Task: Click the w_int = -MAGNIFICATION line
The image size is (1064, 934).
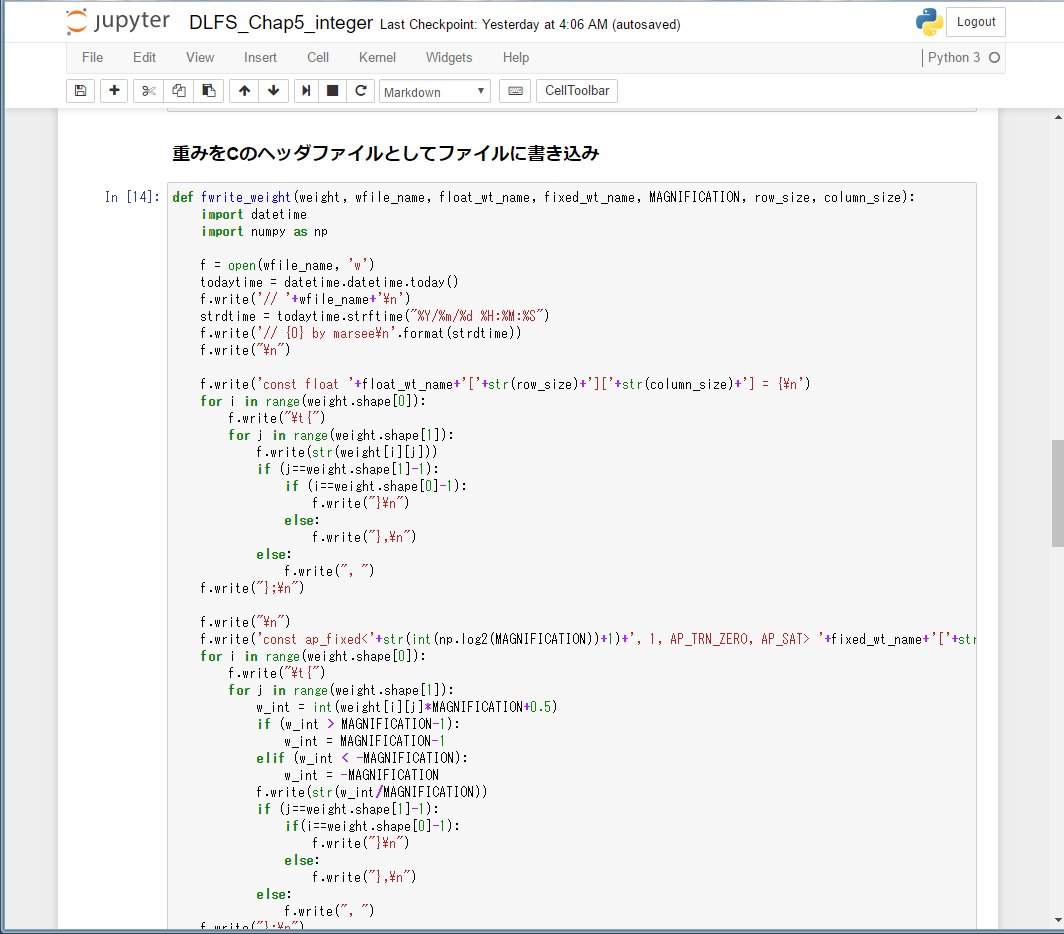Action: pyautogui.click(x=362, y=775)
